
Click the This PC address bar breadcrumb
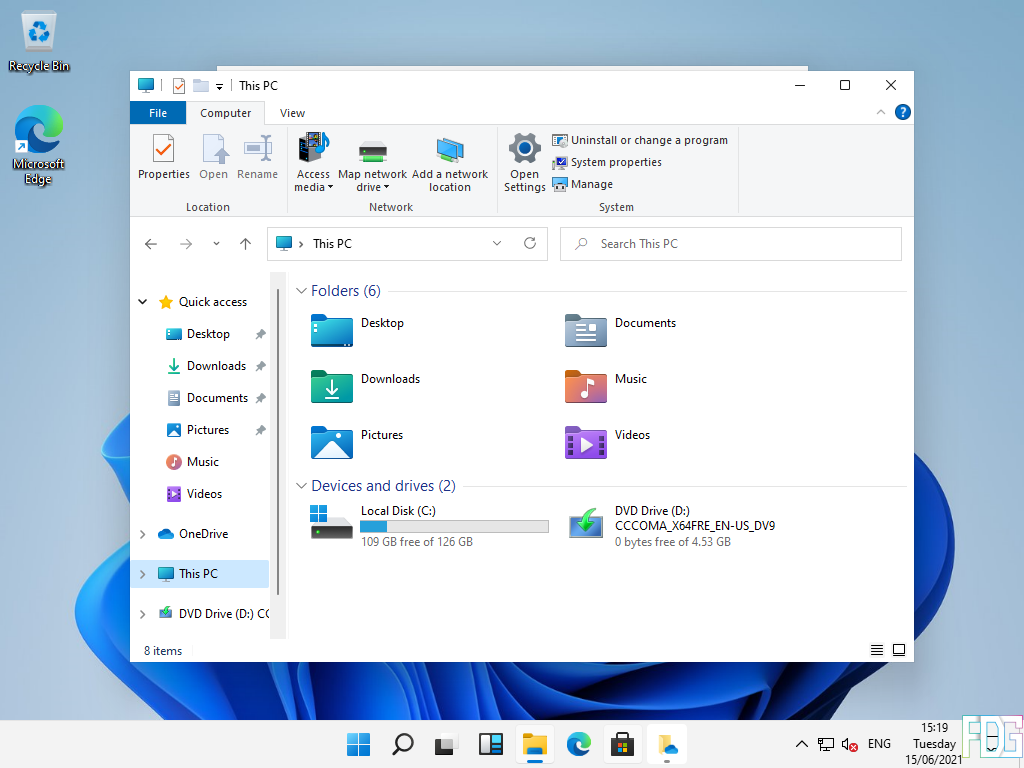332,244
